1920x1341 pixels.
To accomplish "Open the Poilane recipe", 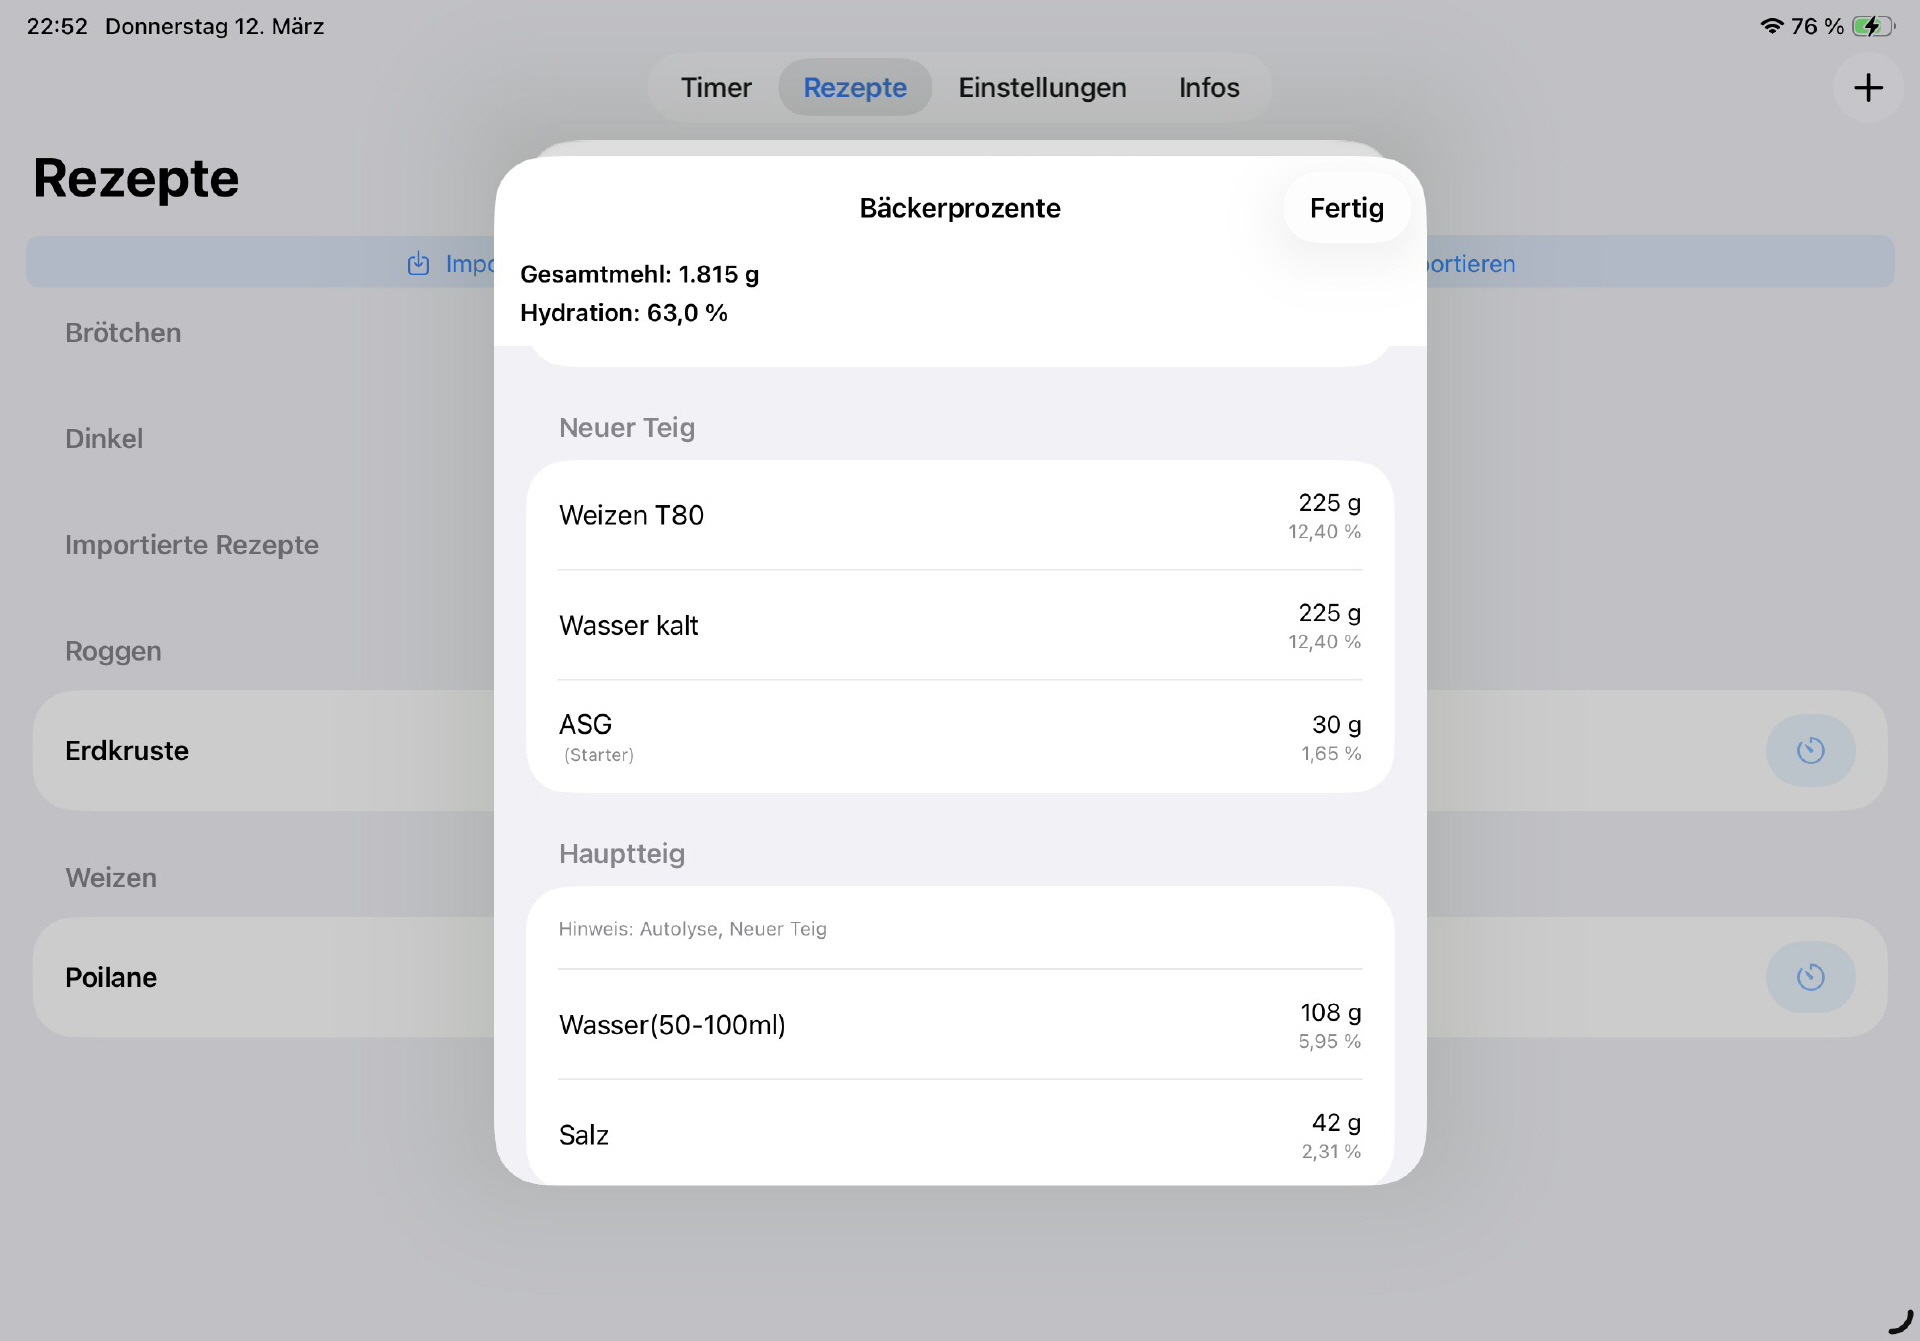I will tap(111, 977).
